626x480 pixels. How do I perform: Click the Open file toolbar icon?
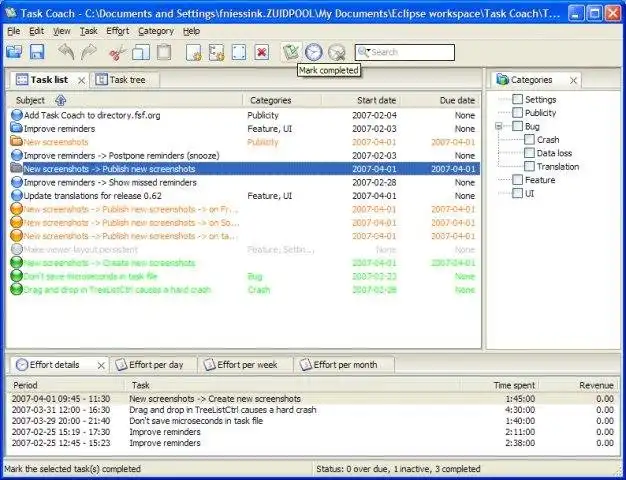(x=13, y=52)
